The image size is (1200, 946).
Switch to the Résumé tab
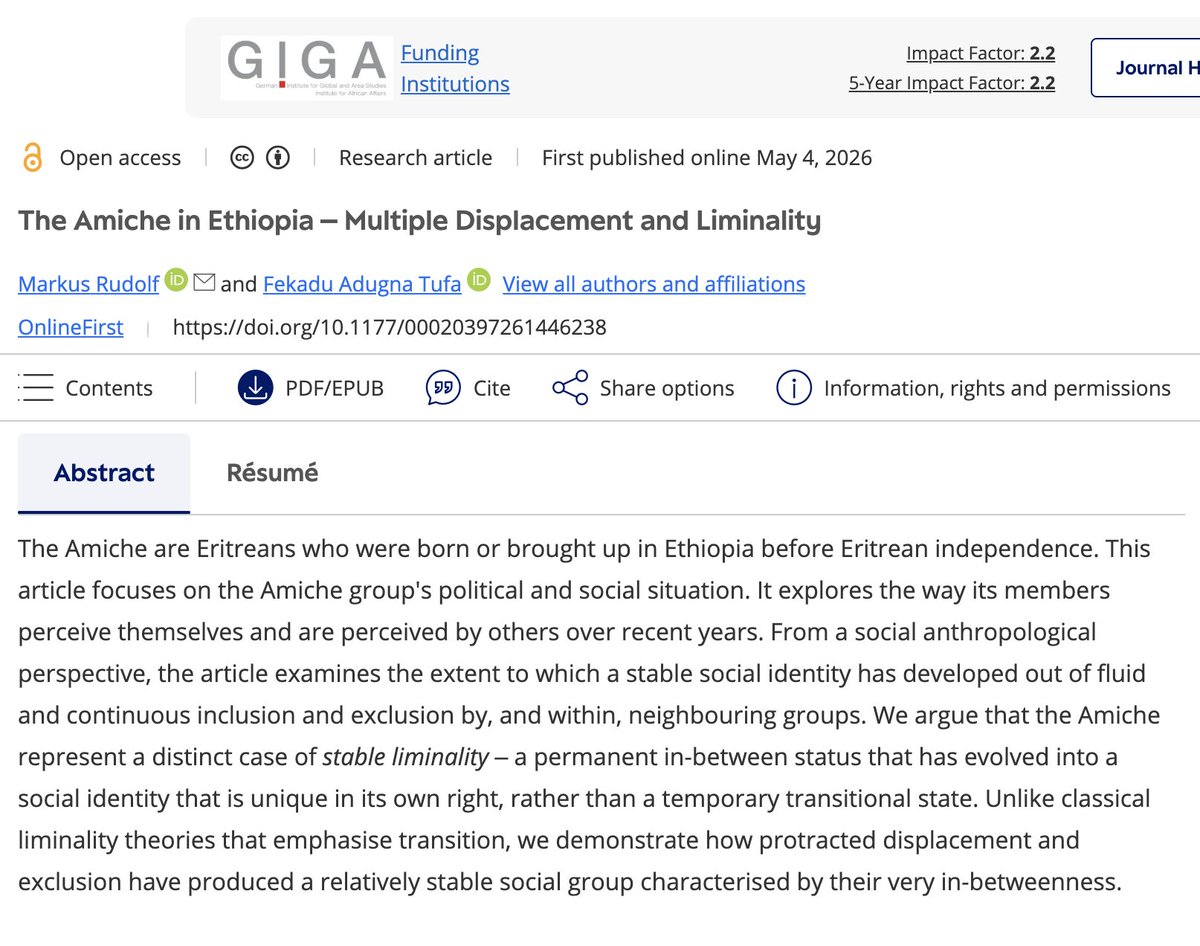272,472
